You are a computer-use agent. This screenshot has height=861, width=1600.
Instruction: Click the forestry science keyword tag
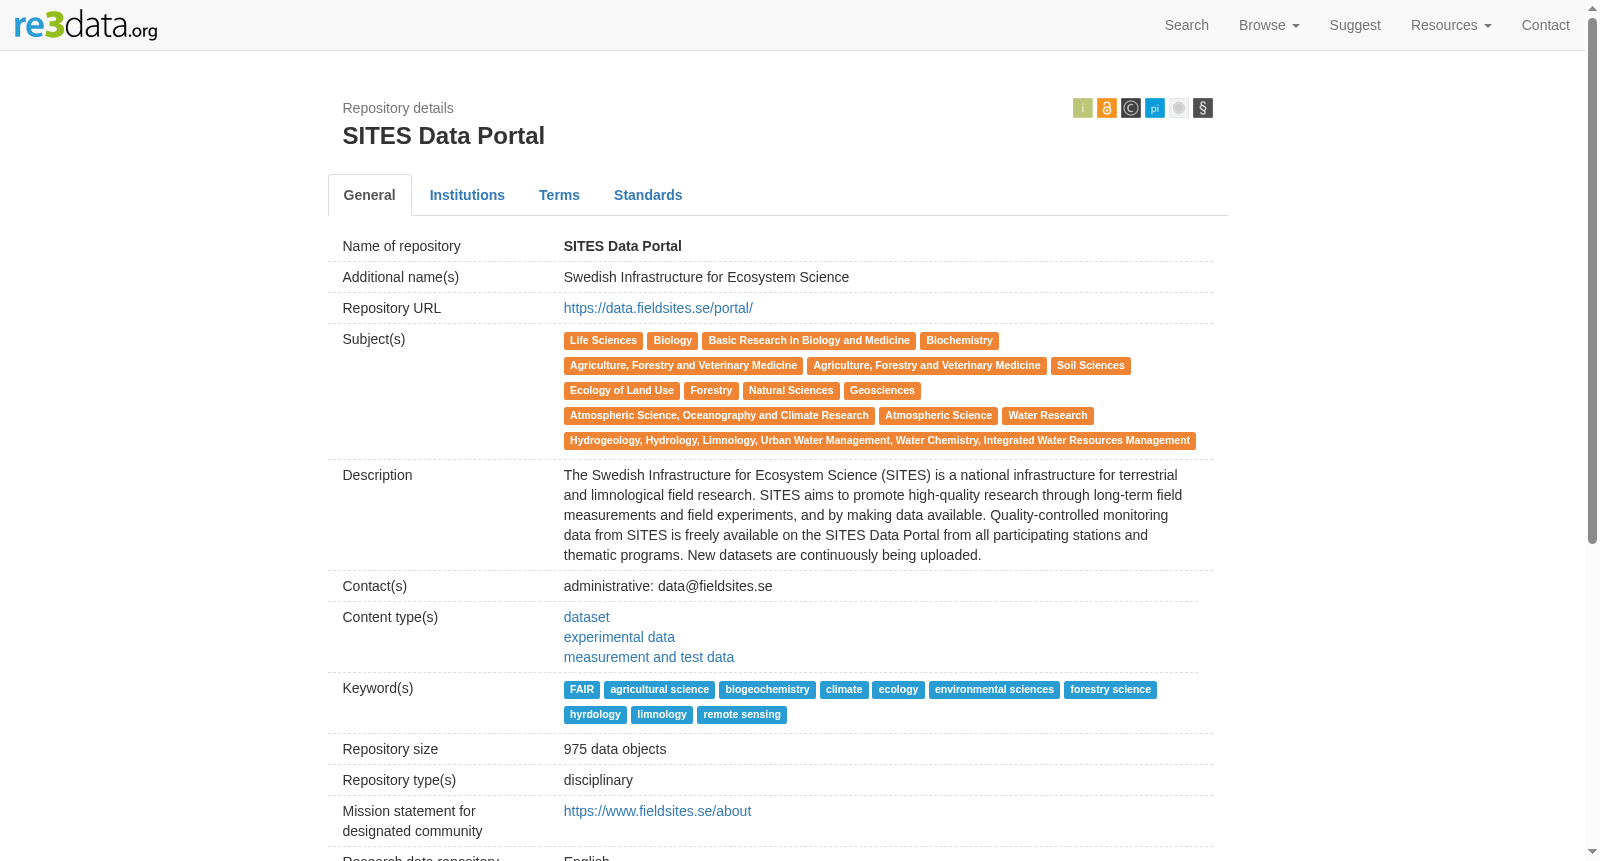[1110, 690]
